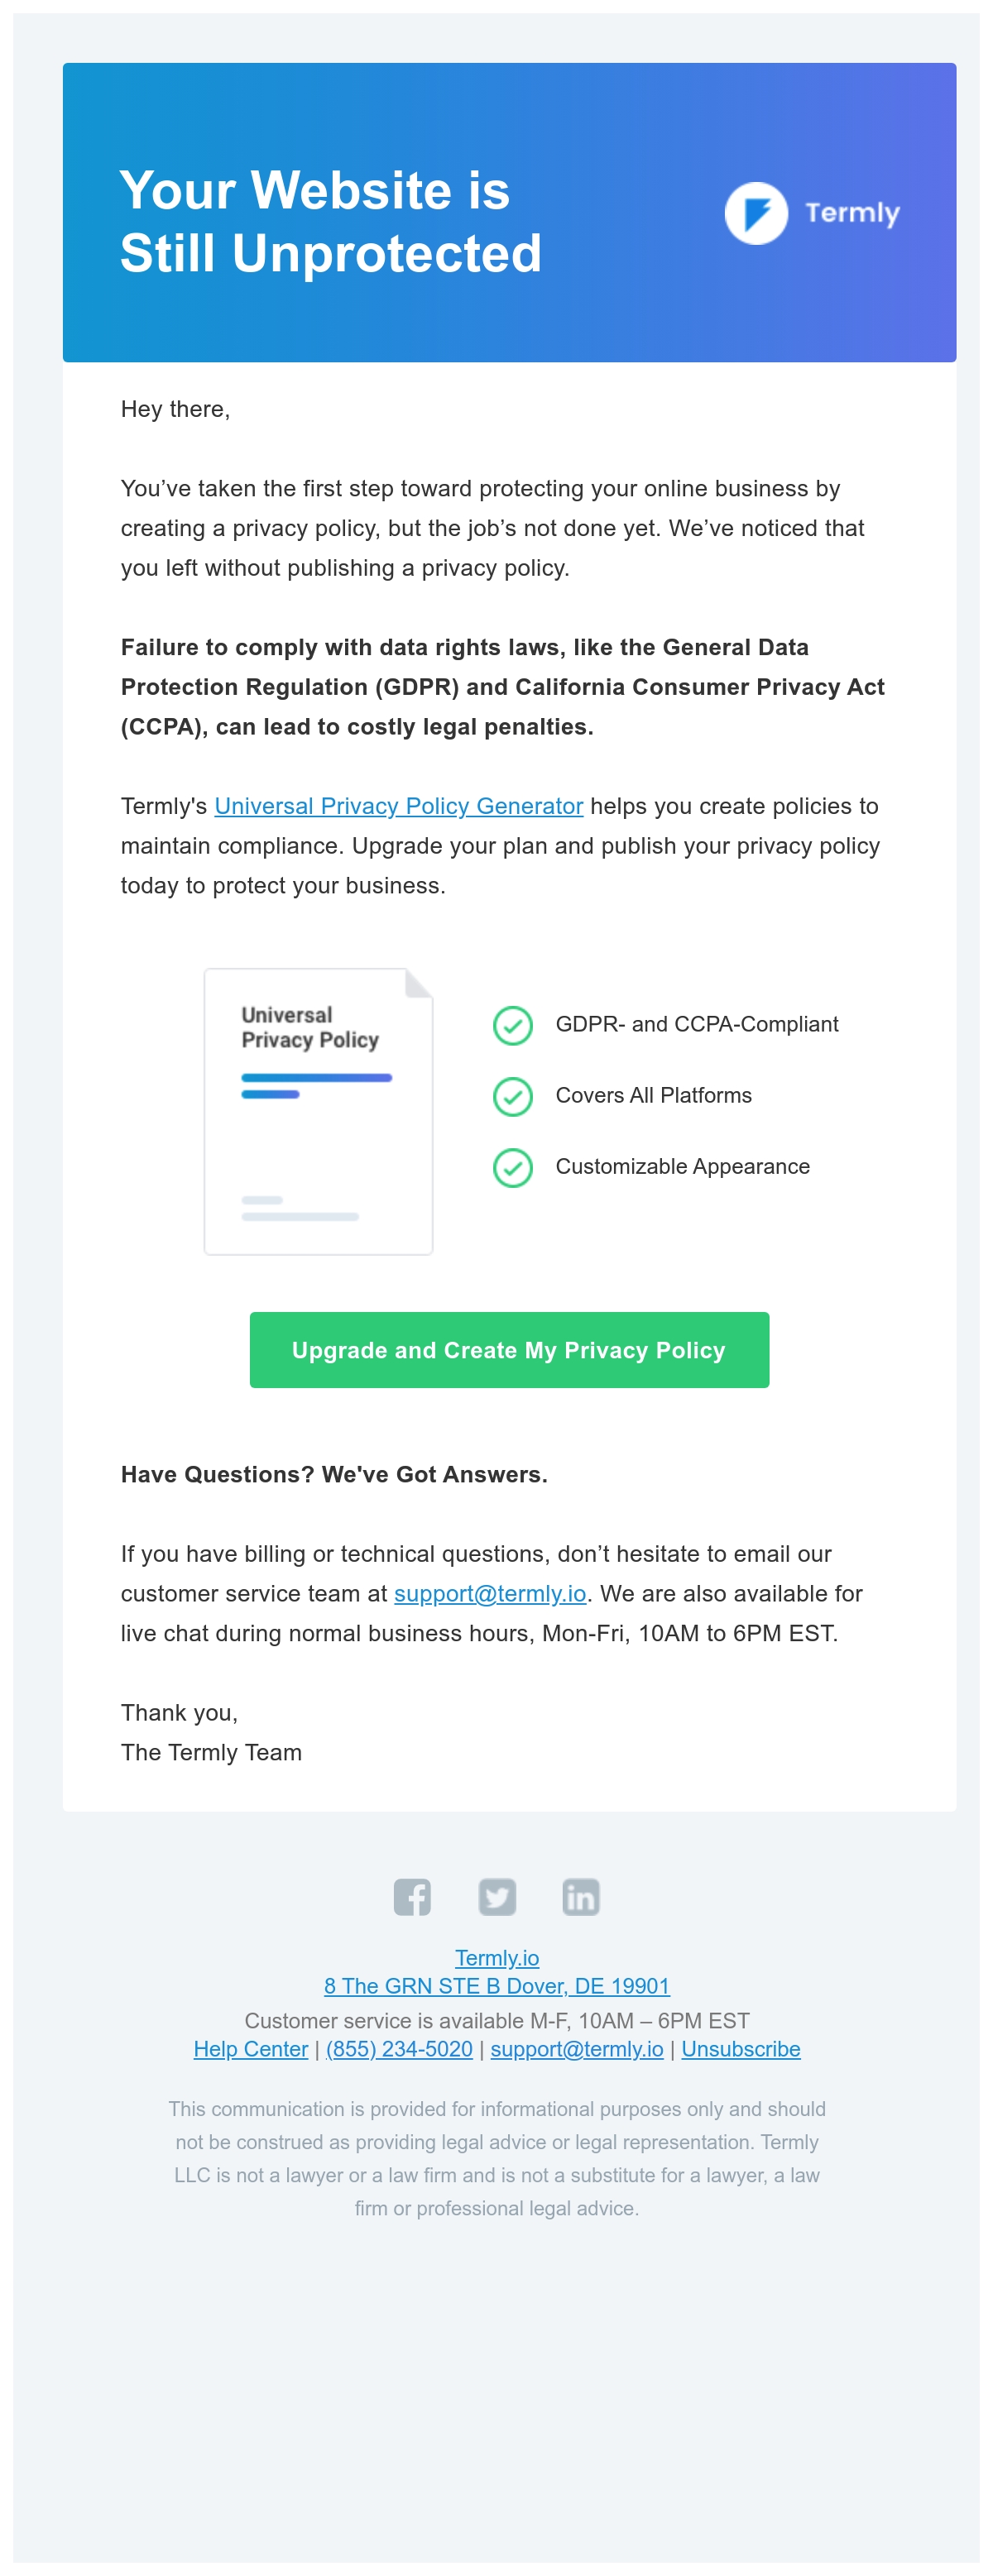Call the (855) 234-5020 phone link
The height and width of the screenshot is (2576, 993).
pyautogui.click(x=399, y=2049)
